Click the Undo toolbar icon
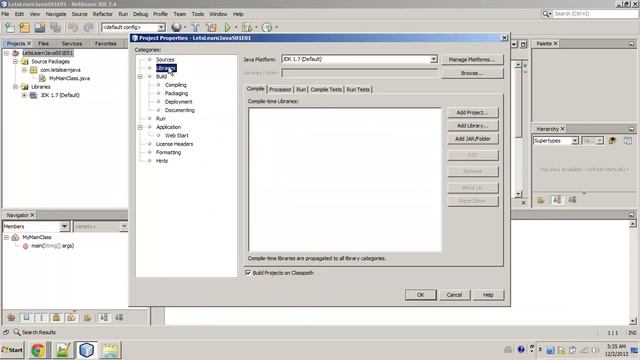The image size is (640, 360). click(73, 27)
